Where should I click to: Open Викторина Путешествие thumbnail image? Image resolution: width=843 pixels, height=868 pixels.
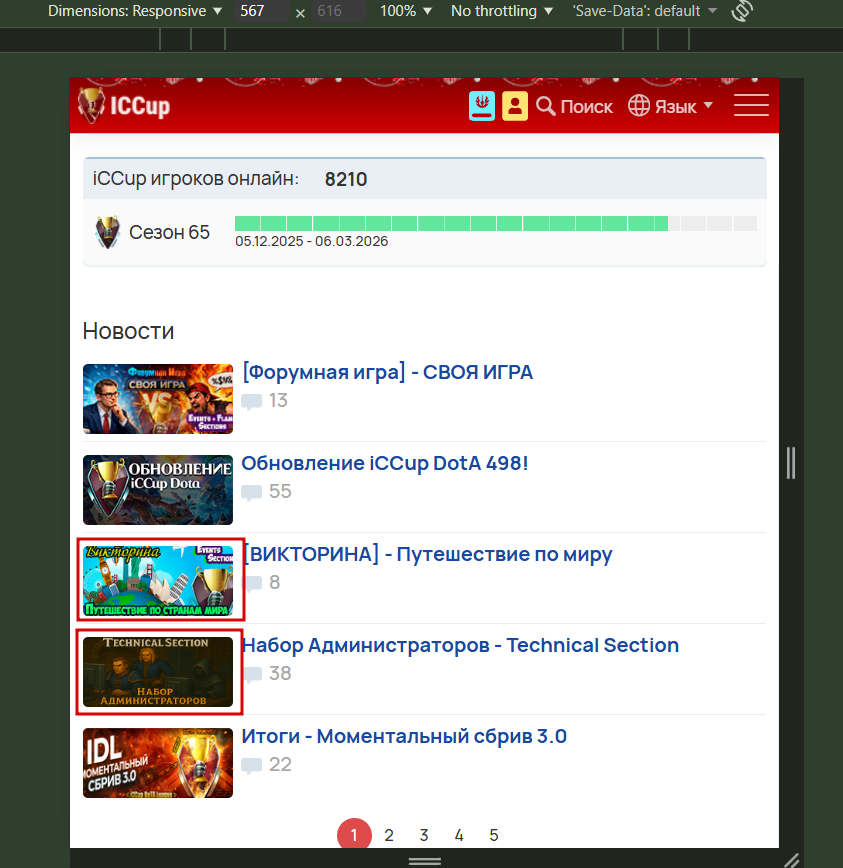pyautogui.click(x=158, y=581)
